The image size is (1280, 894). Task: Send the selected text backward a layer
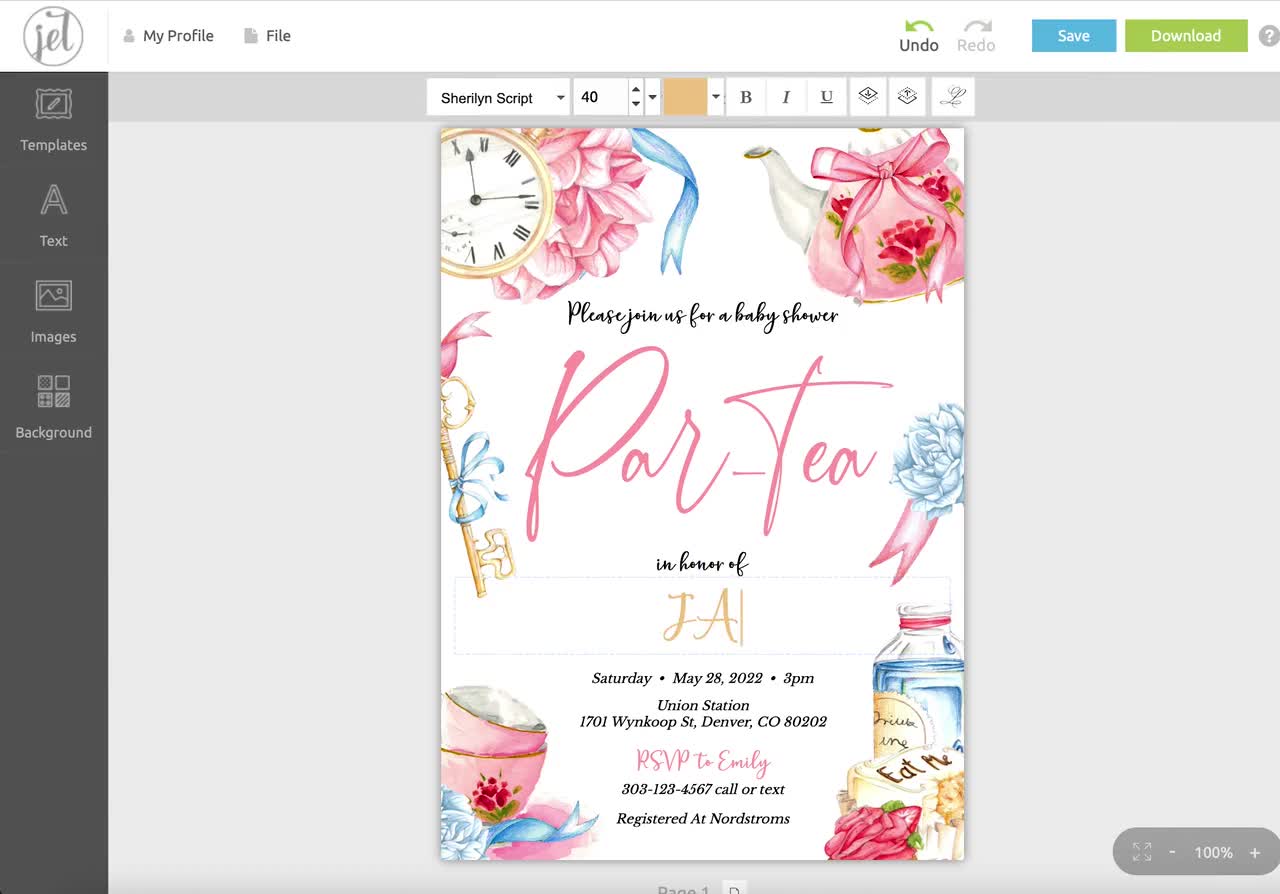point(868,96)
